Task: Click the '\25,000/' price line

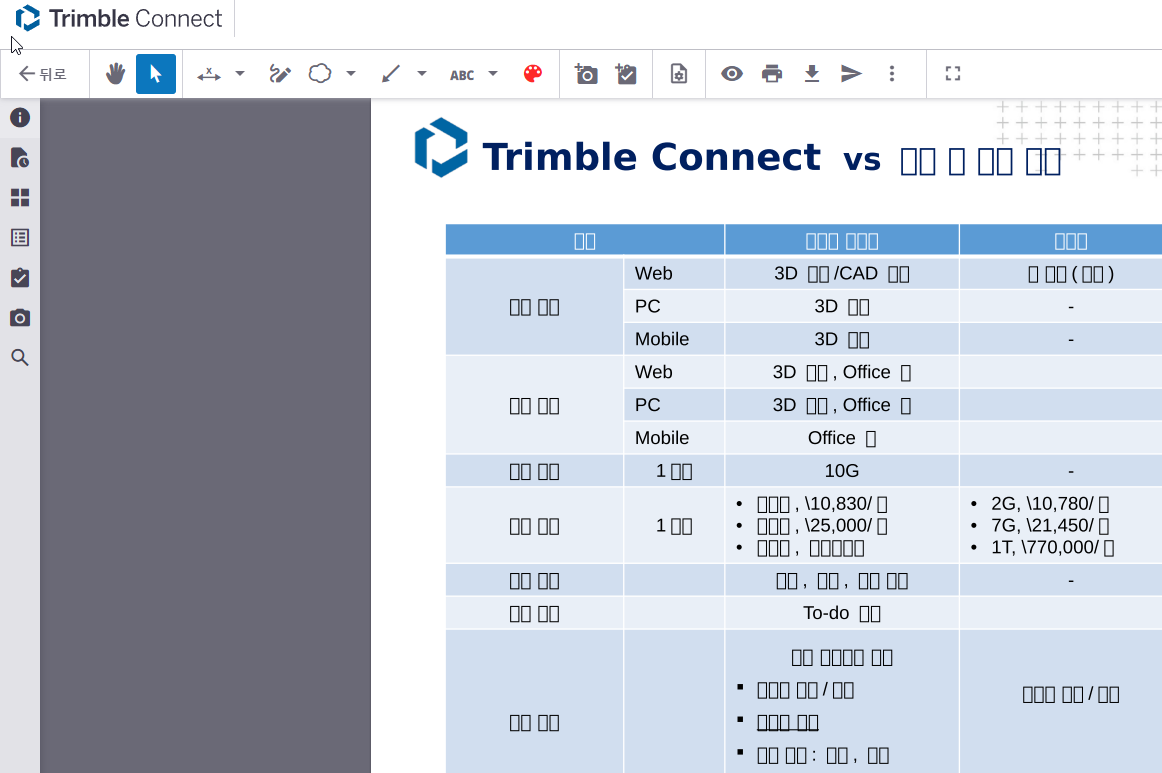Action: click(x=822, y=526)
